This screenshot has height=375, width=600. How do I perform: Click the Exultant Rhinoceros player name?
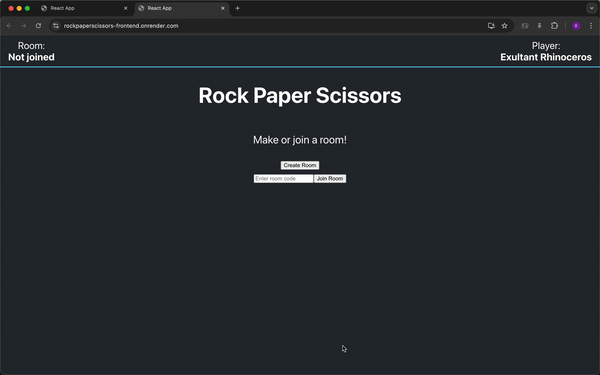tap(546, 57)
